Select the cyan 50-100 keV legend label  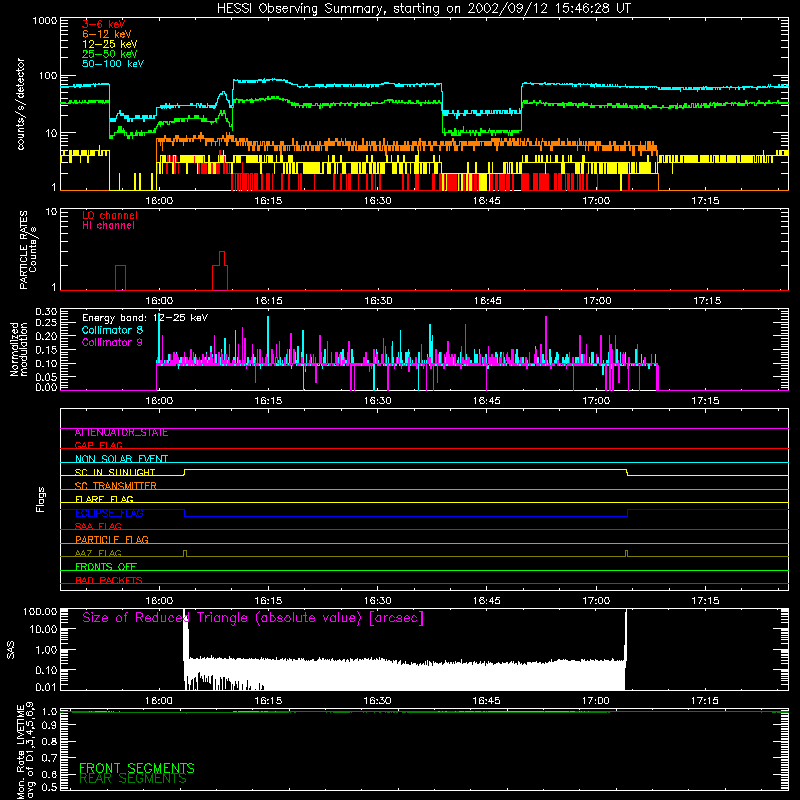(113, 64)
